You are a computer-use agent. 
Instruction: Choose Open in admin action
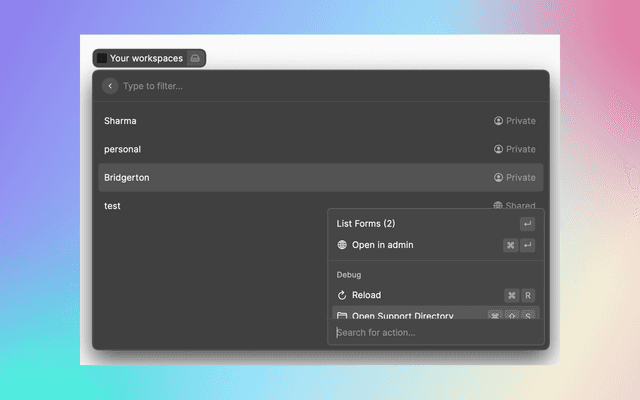click(382, 245)
